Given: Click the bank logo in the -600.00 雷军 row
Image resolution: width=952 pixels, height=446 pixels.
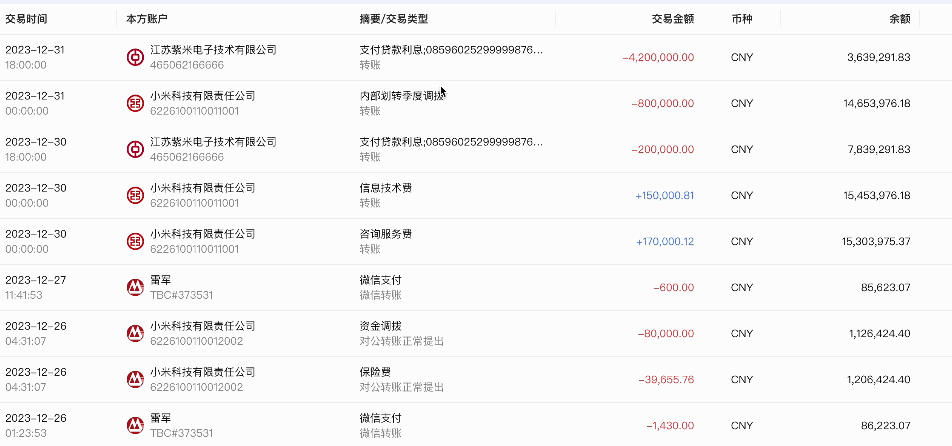Looking at the screenshot, I should (134, 288).
